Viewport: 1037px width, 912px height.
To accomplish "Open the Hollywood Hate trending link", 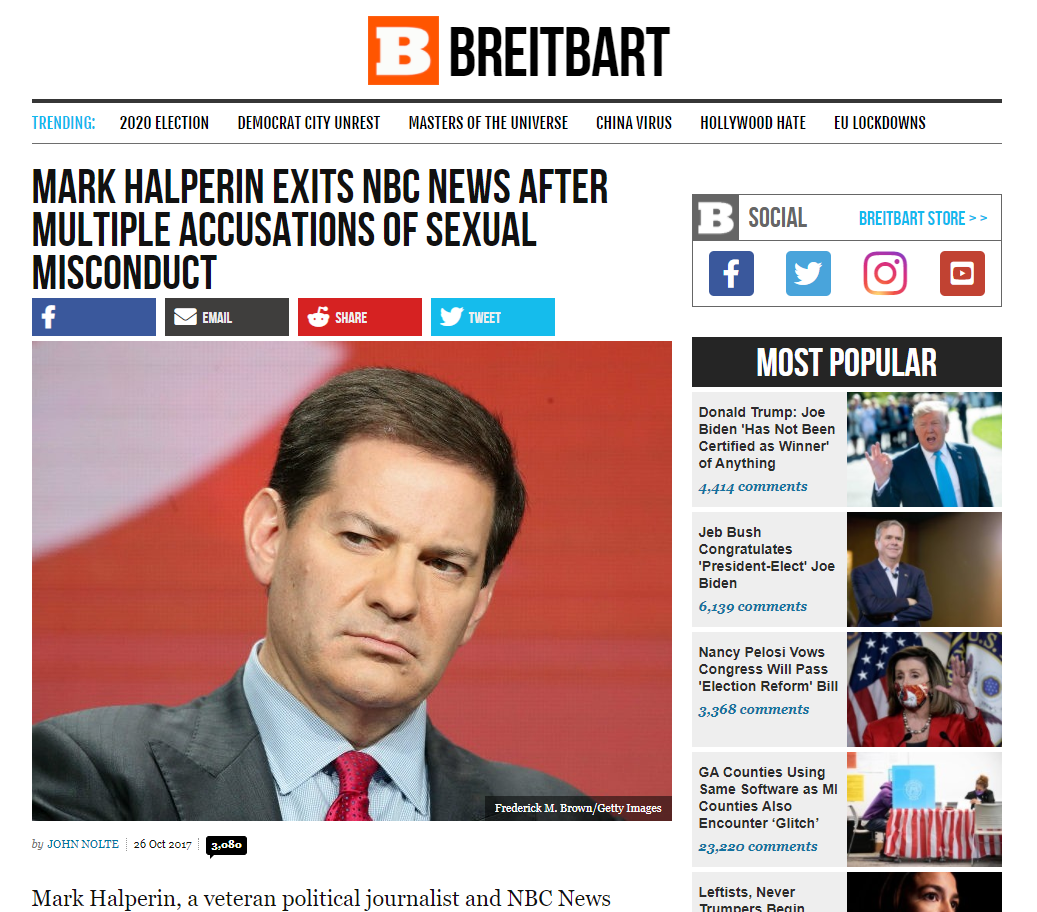I will pos(753,123).
